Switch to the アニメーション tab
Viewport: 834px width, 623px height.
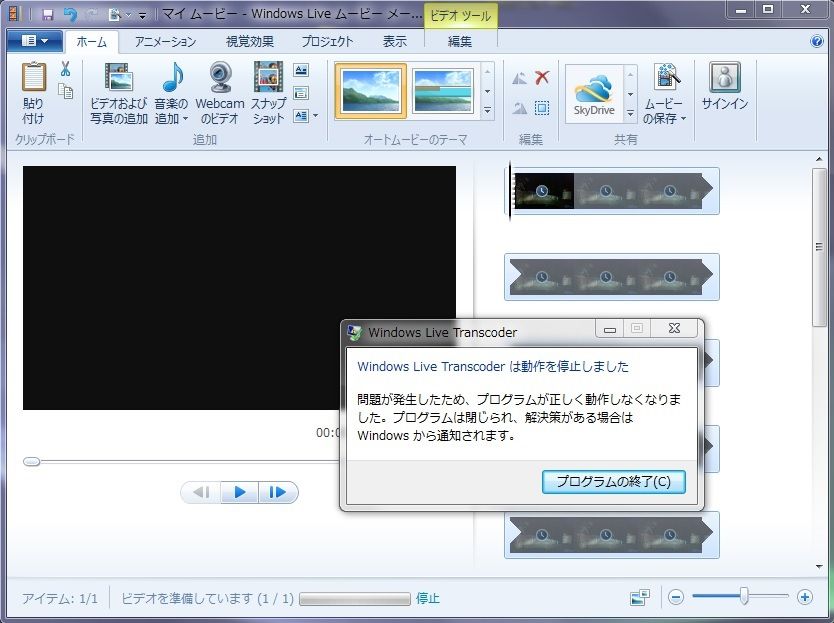tap(165, 41)
